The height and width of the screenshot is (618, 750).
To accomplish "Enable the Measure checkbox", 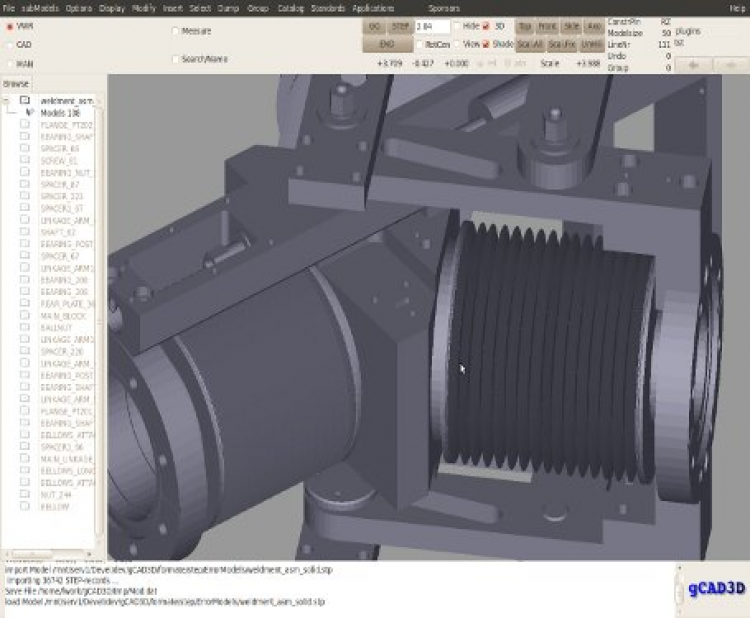I will click(175, 31).
